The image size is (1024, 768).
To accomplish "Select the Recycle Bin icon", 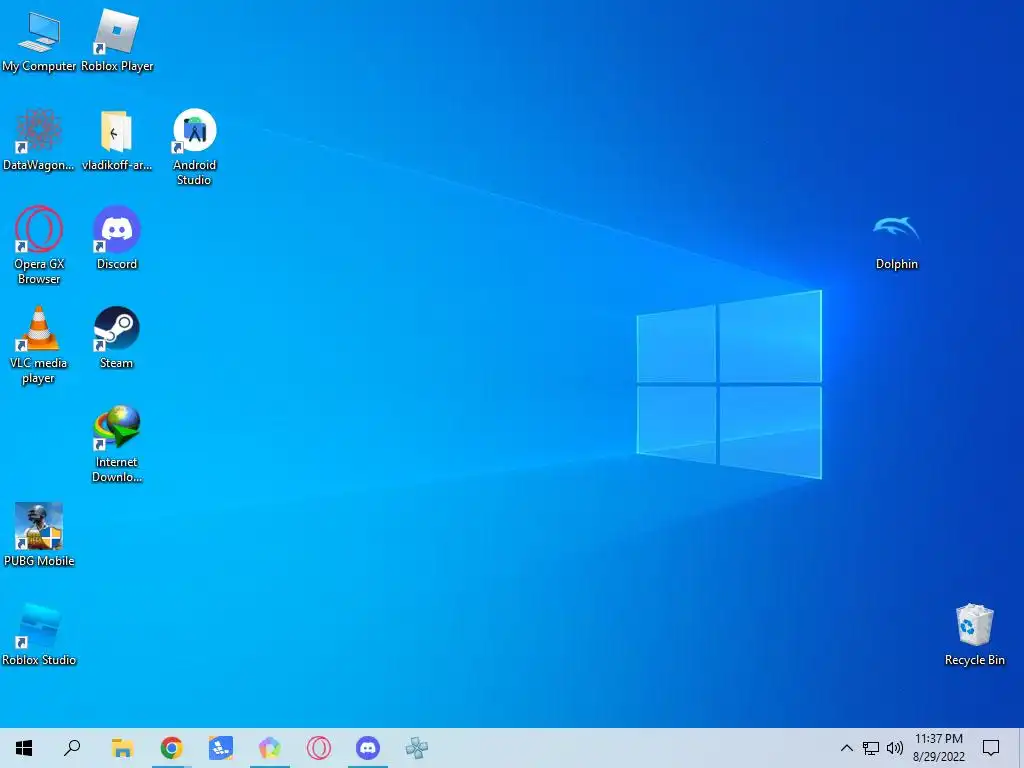I will (x=974, y=635).
